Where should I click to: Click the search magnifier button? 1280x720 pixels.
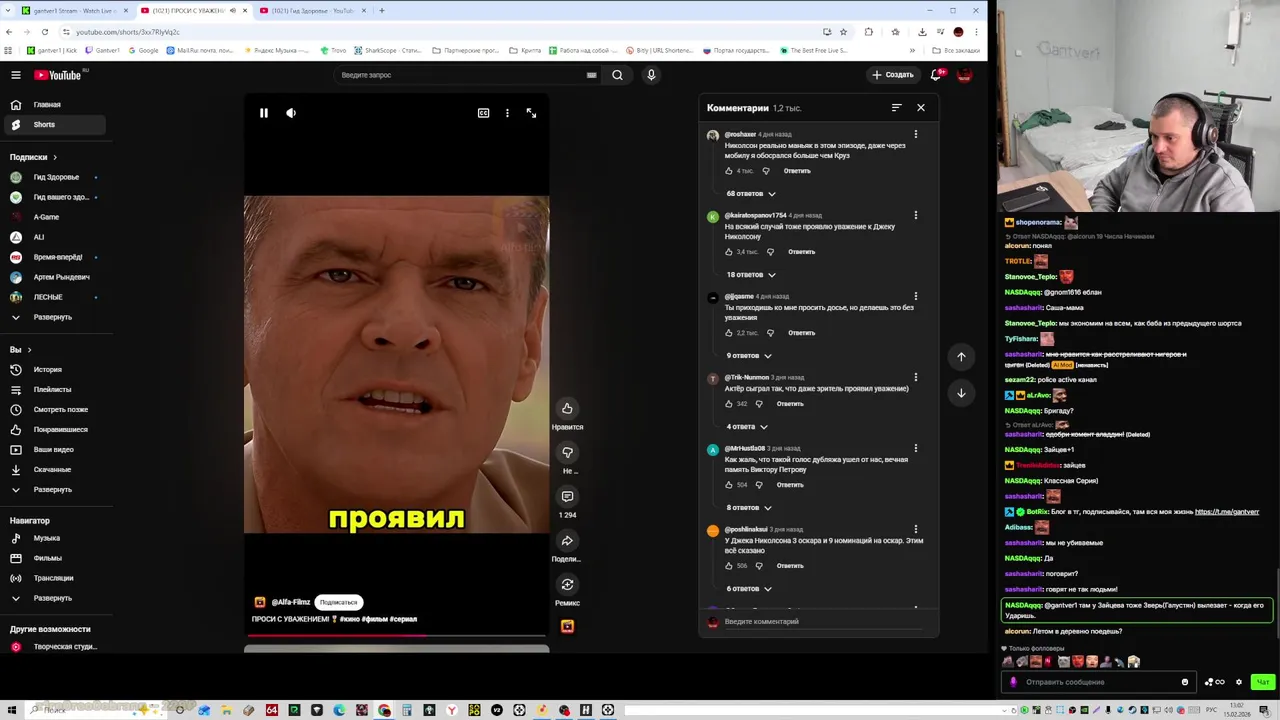pyautogui.click(x=617, y=75)
